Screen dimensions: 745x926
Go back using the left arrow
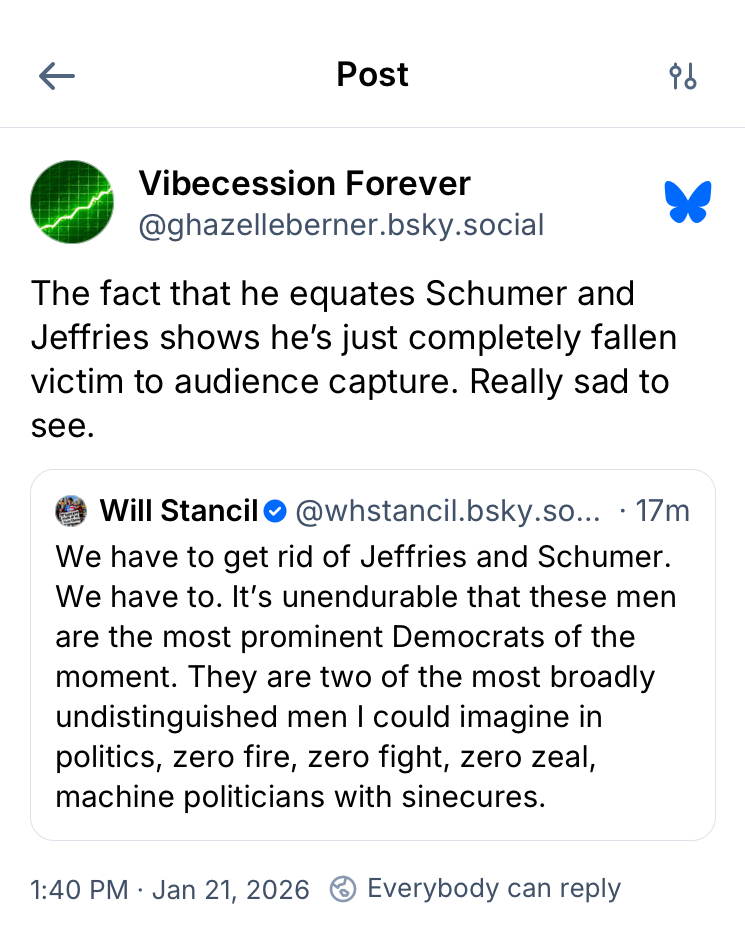57,76
